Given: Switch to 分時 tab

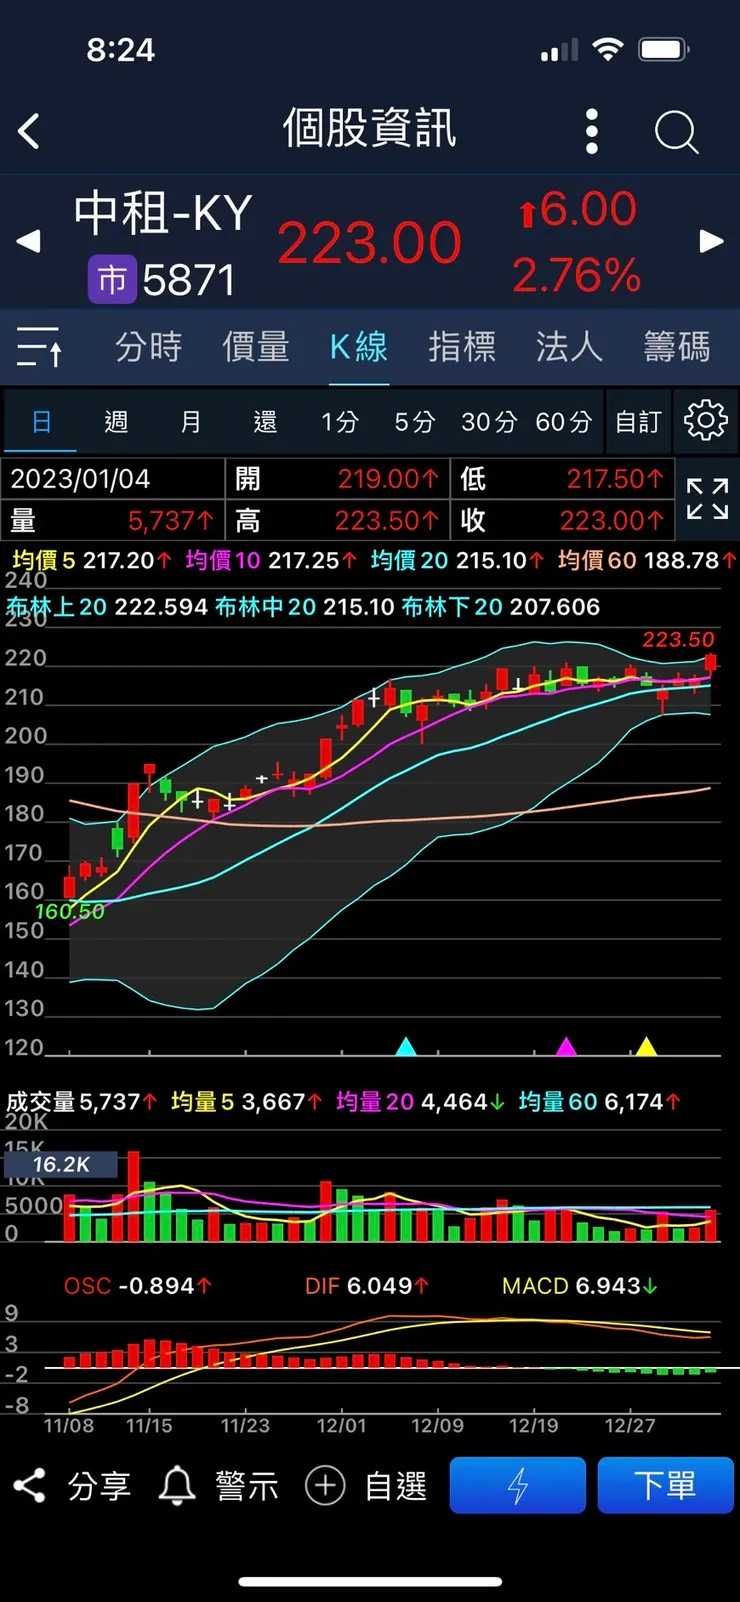Looking at the screenshot, I should [x=148, y=347].
